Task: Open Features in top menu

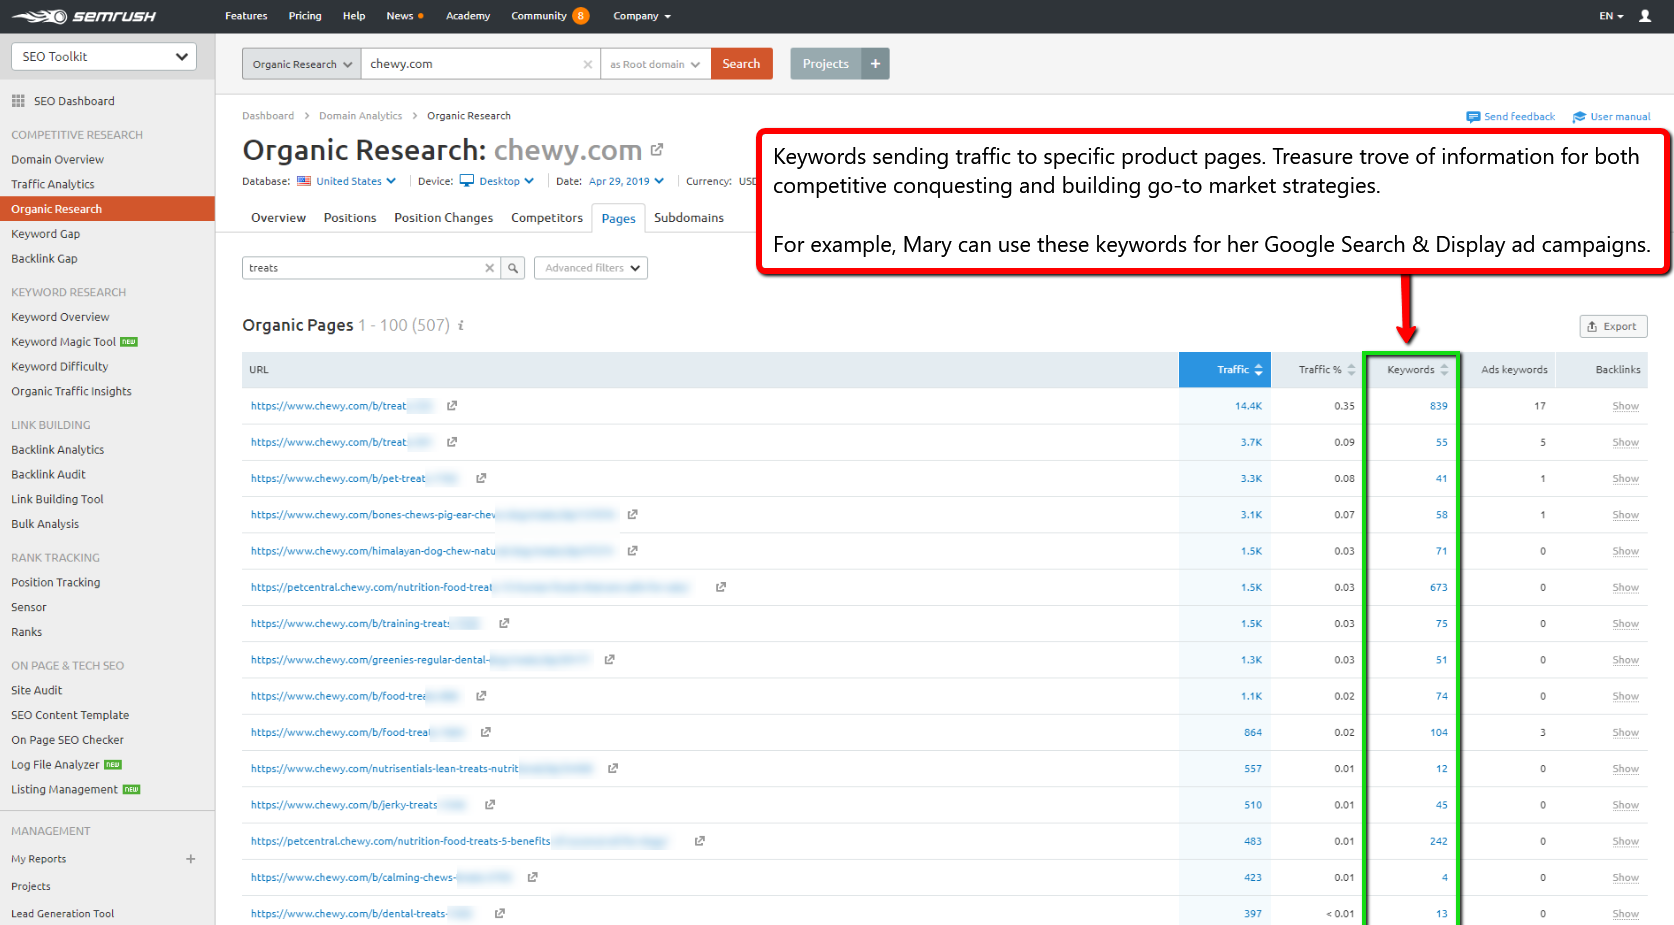Action: pos(246,16)
